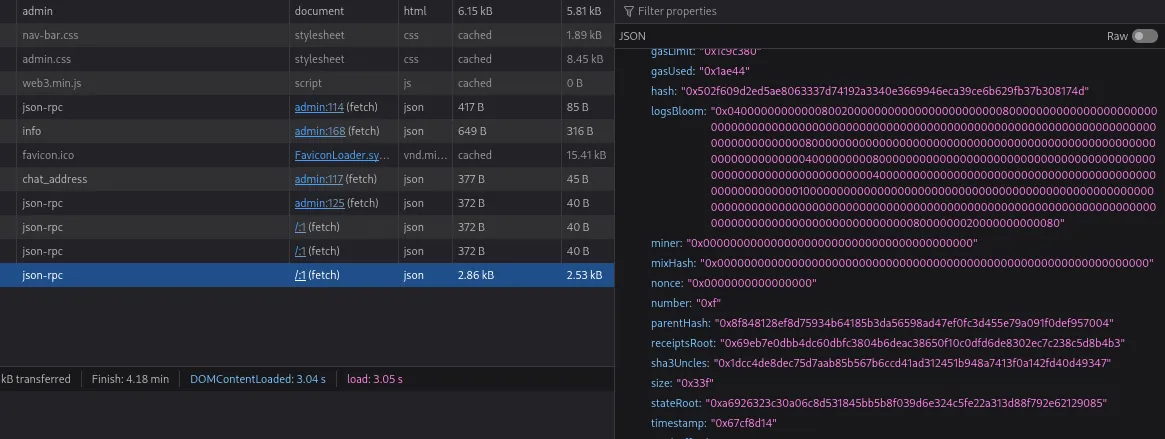Click the stateRoot property value
The height and width of the screenshot is (439, 1165).
tap(906, 403)
